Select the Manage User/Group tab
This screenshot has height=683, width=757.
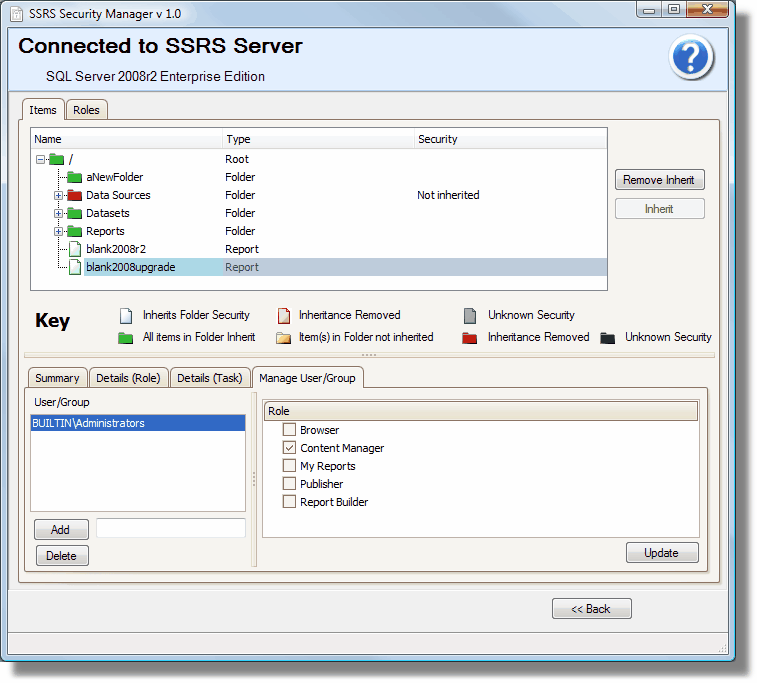pos(308,378)
